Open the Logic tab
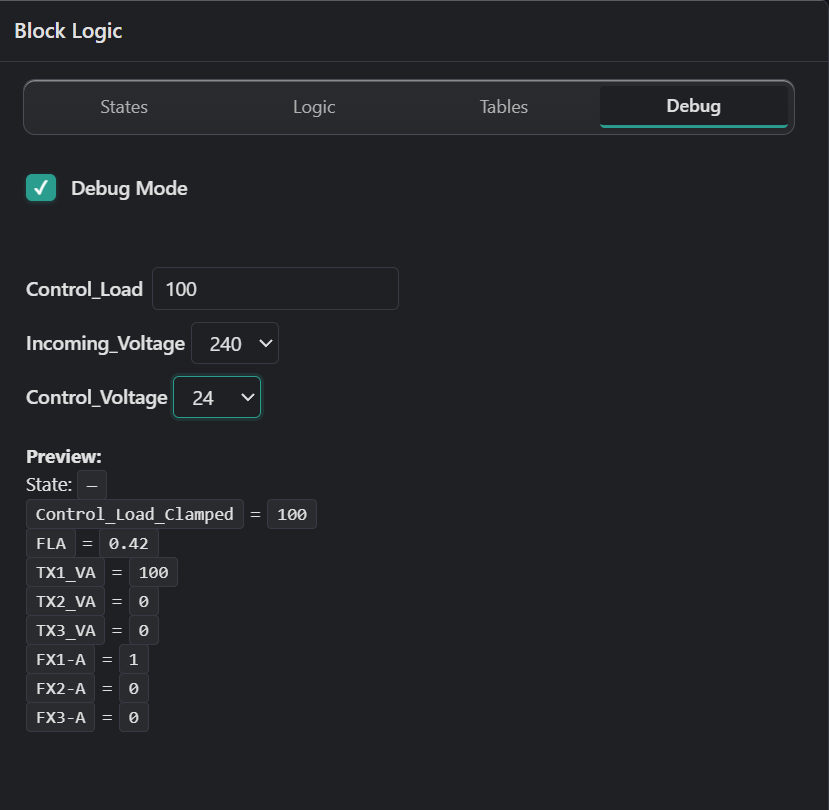This screenshot has width=829, height=810. pos(314,107)
